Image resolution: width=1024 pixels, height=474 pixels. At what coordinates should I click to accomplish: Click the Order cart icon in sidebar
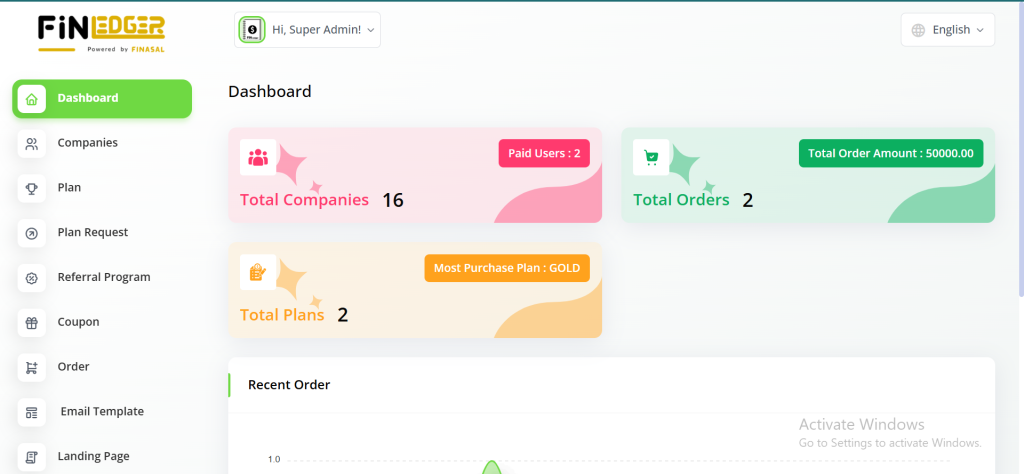tap(32, 367)
